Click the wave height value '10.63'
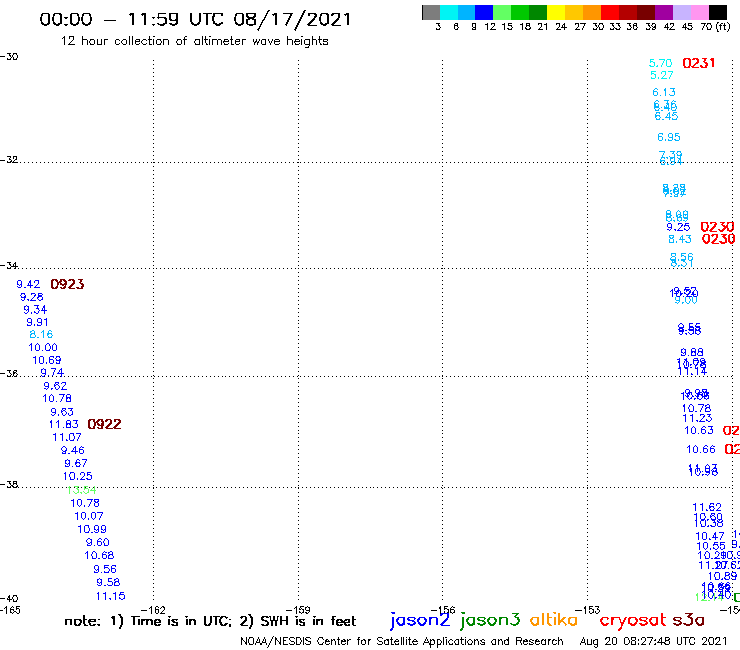This screenshot has height=650, width=740. click(699, 431)
